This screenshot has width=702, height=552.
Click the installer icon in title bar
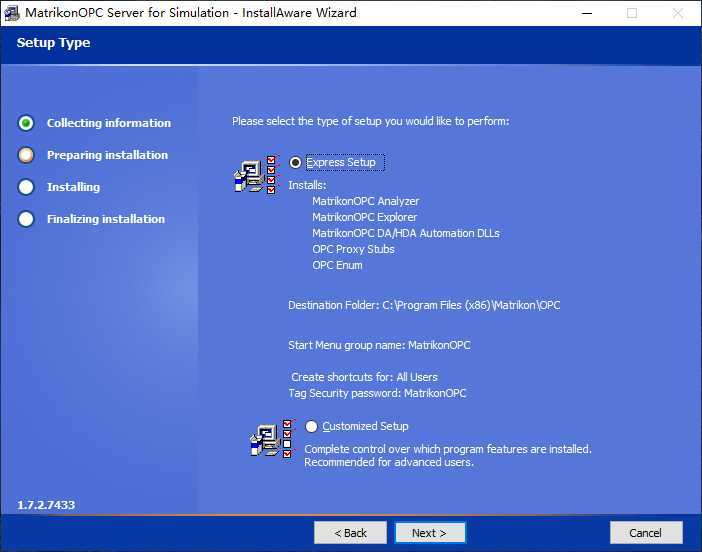point(11,13)
